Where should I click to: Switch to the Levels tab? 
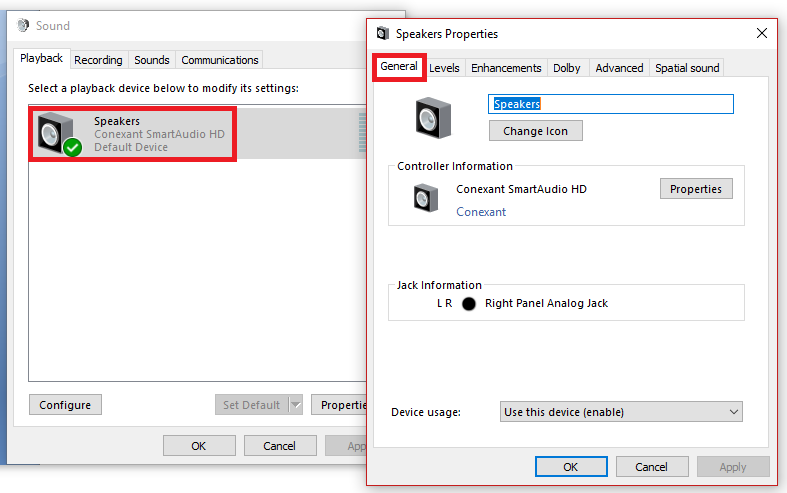pos(444,68)
